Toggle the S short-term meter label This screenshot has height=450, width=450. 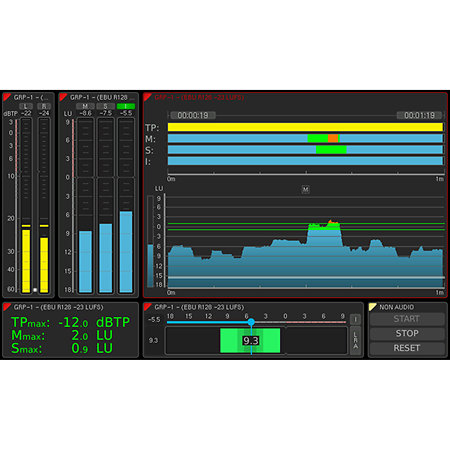pyautogui.click(x=105, y=106)
